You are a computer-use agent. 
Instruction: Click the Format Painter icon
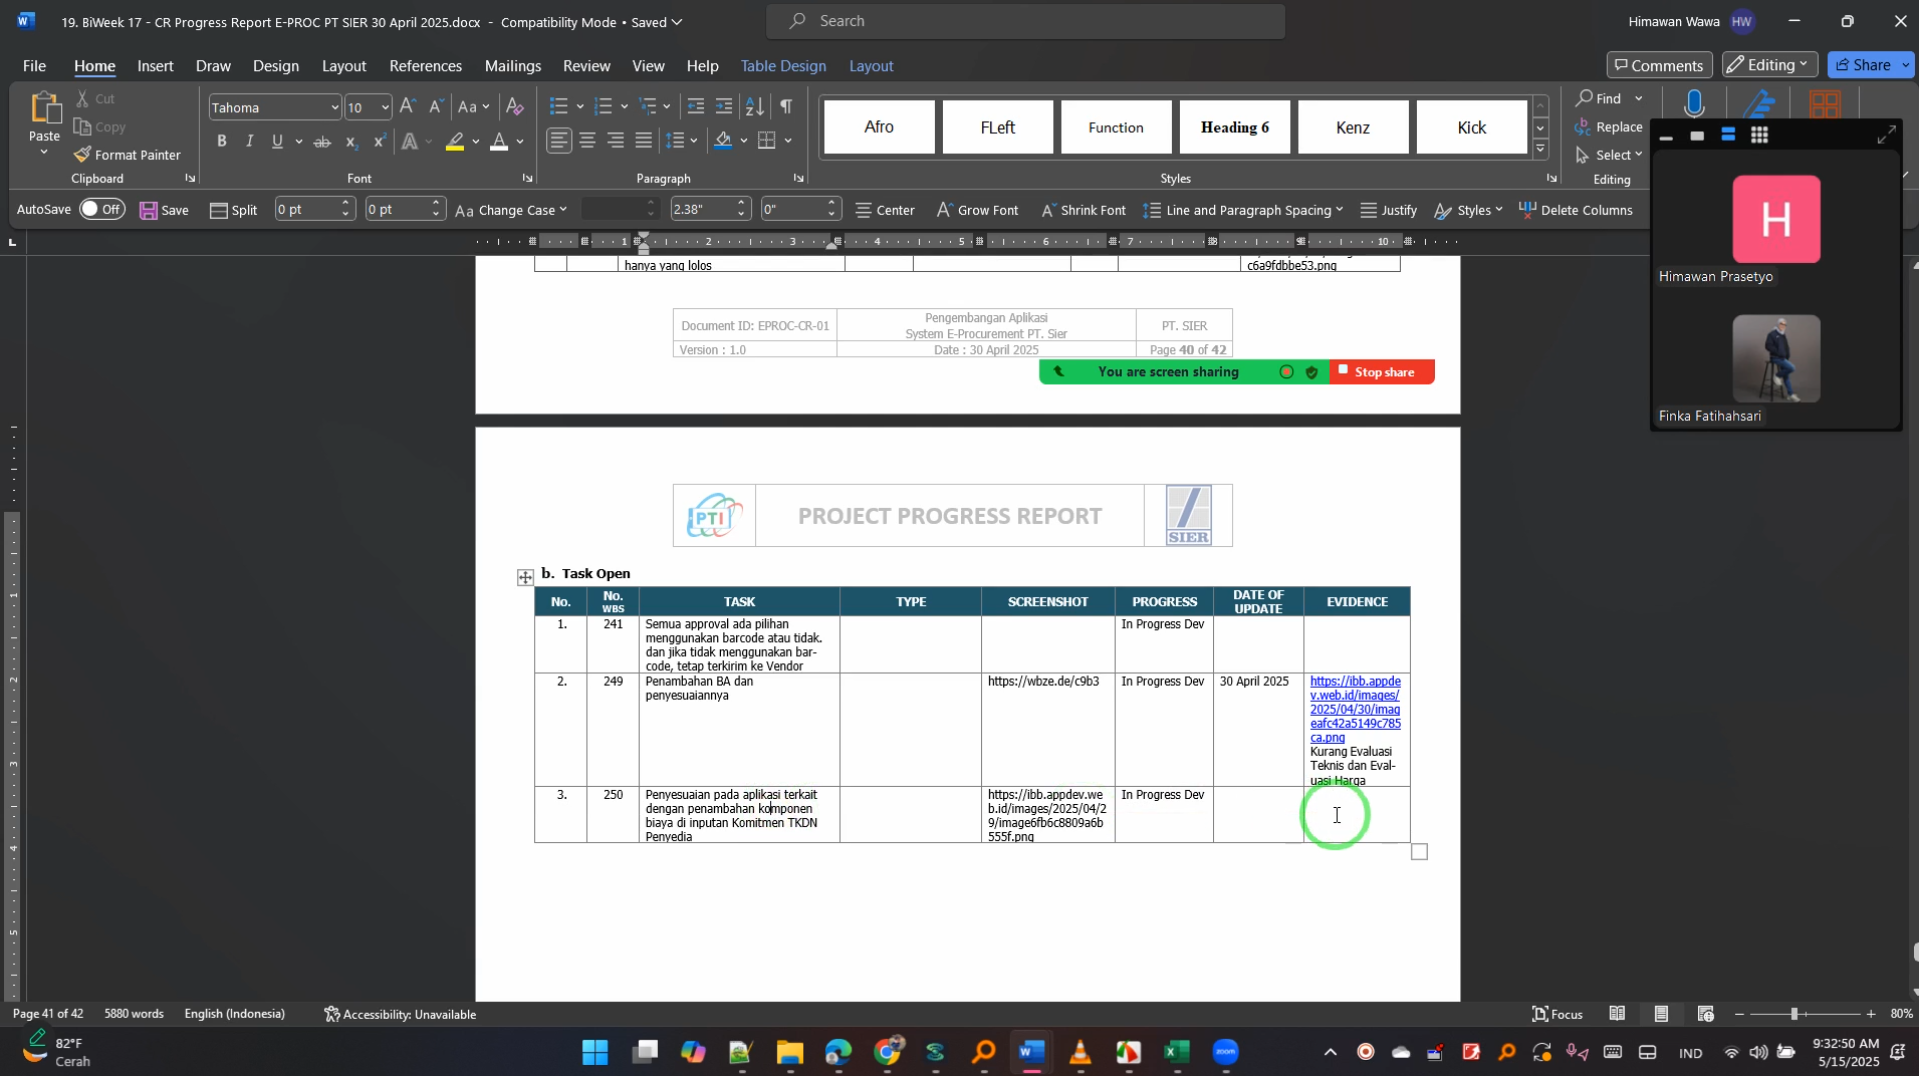[x=127, y=154]
